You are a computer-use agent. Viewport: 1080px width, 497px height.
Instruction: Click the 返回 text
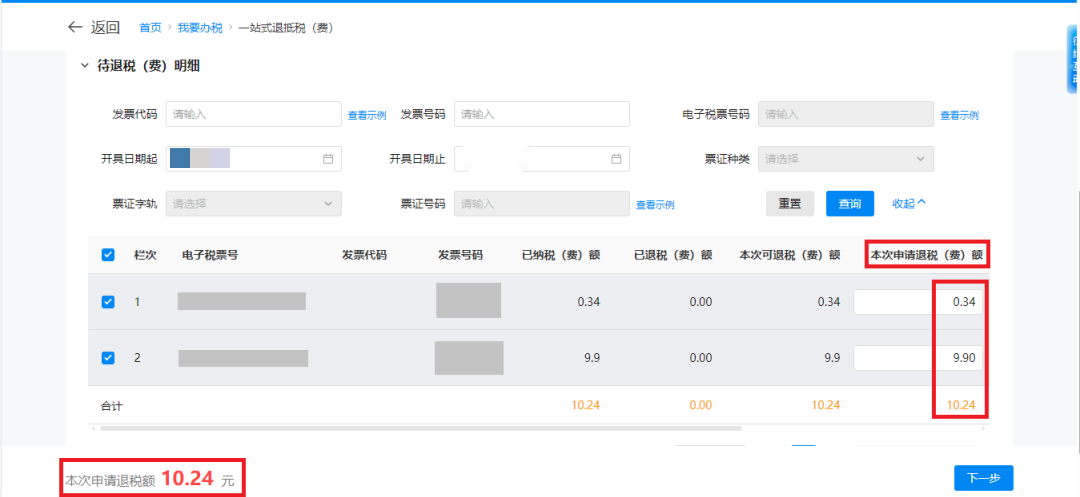tap(105, 28)
